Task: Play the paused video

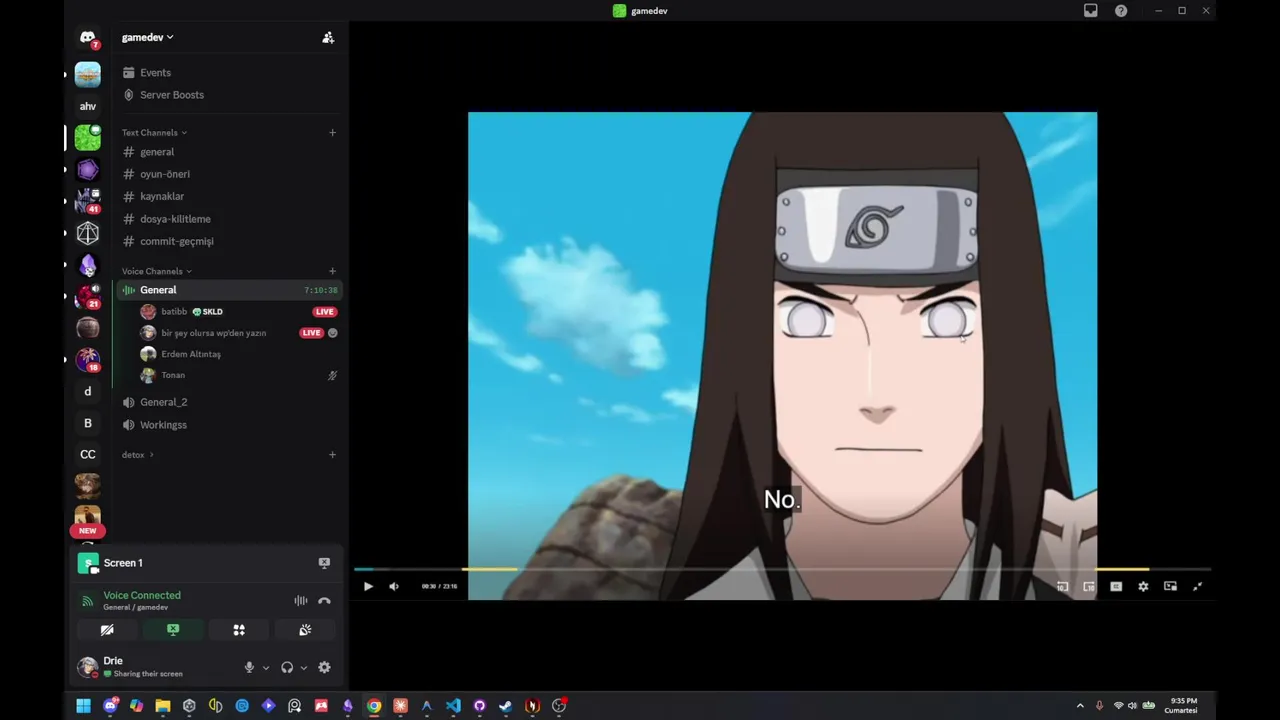Action: (367, 586)
